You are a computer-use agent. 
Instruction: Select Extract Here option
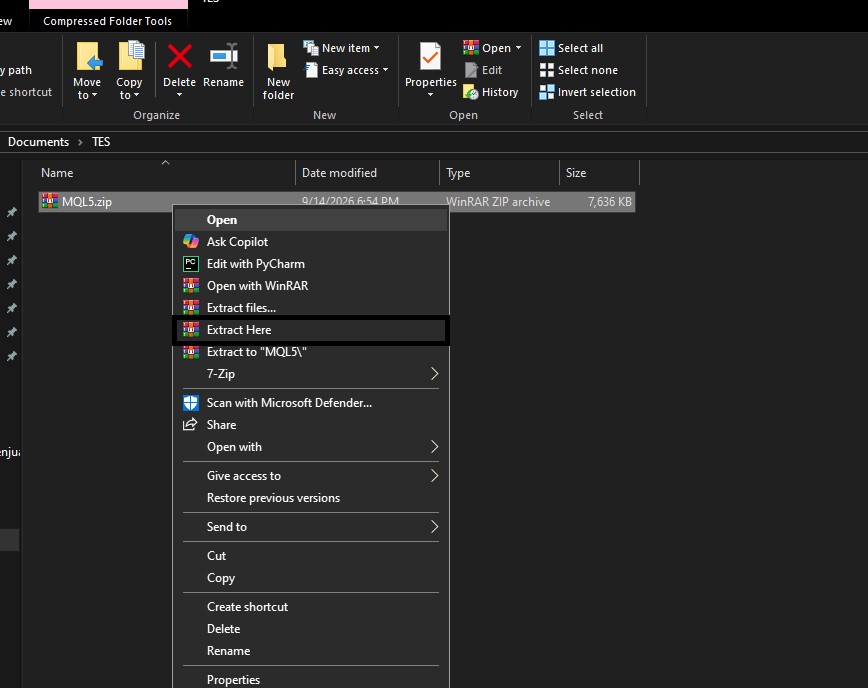(311, 329)
